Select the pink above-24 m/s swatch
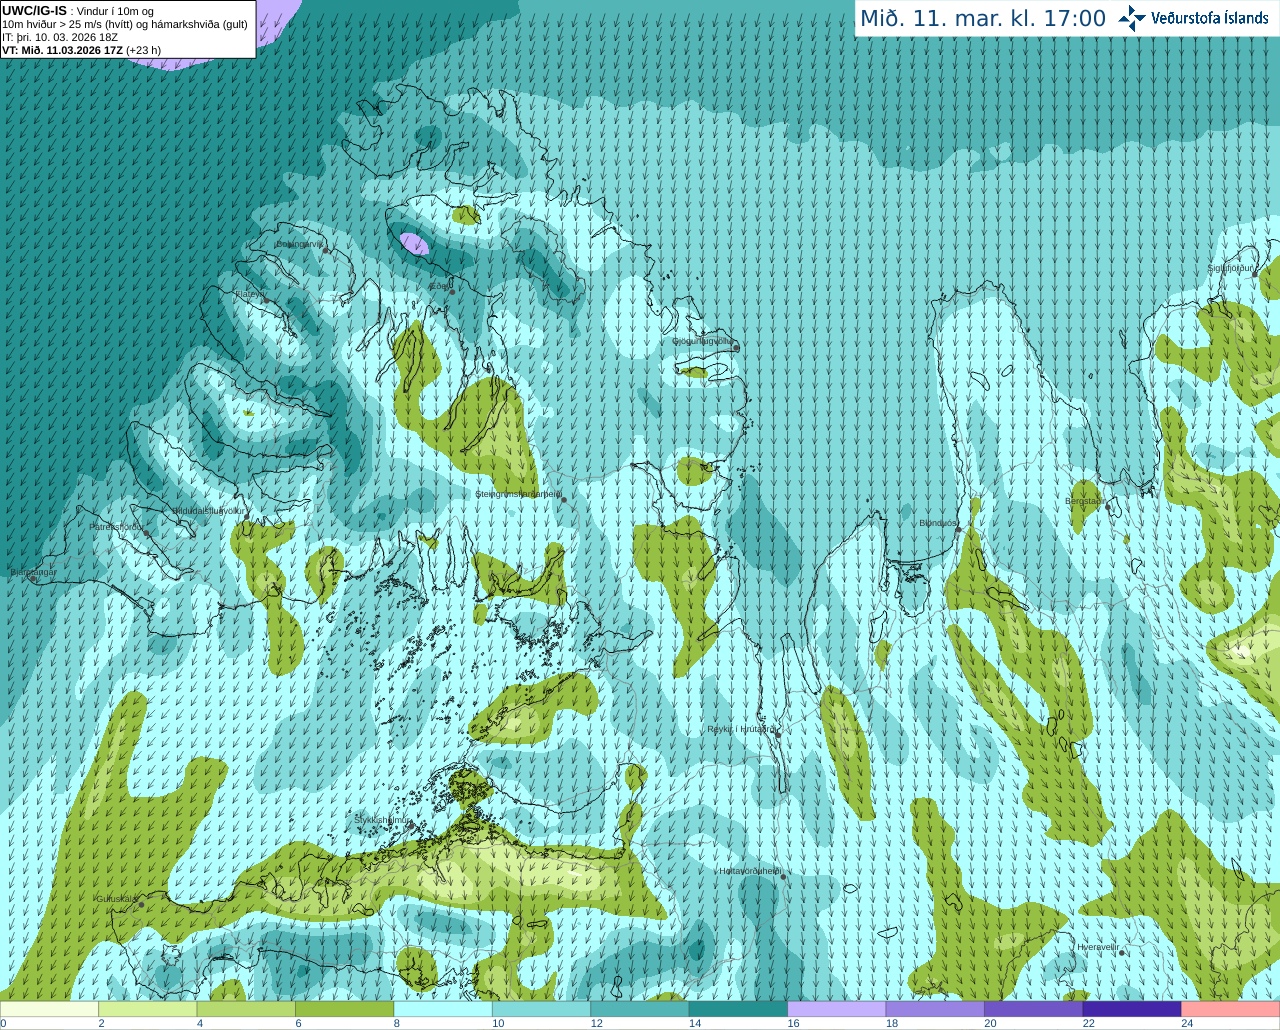Screen dimensions: 1280x1030 click(1231, 1009)
